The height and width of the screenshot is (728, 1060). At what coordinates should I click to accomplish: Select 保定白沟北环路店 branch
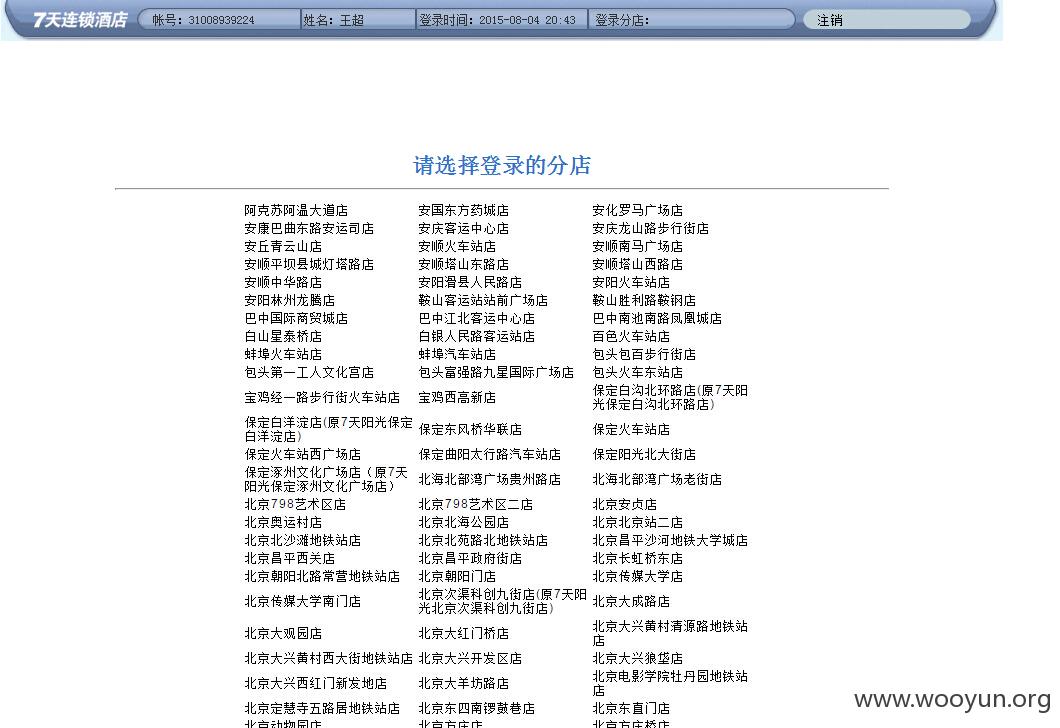[x=670, y=397]
